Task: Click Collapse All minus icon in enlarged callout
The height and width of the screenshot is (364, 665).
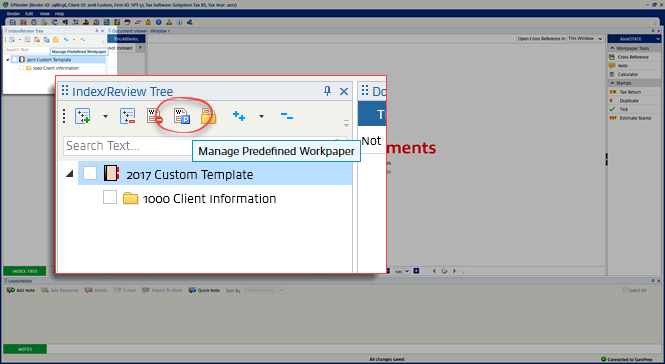Action: (287, 115)
